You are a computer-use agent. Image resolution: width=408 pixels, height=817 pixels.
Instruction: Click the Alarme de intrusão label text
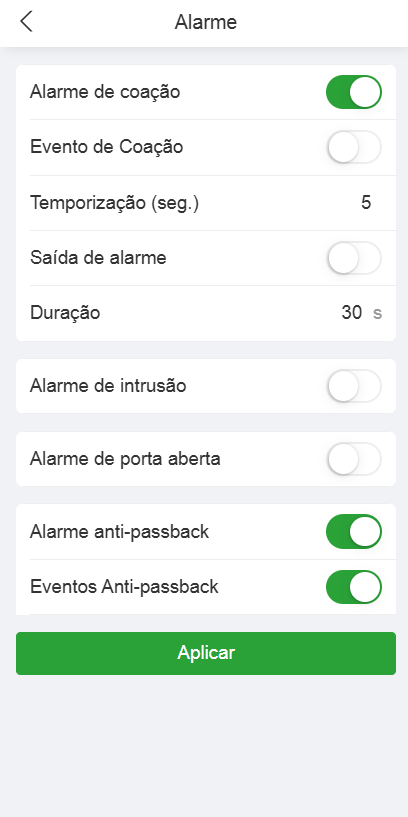(108, 386)
